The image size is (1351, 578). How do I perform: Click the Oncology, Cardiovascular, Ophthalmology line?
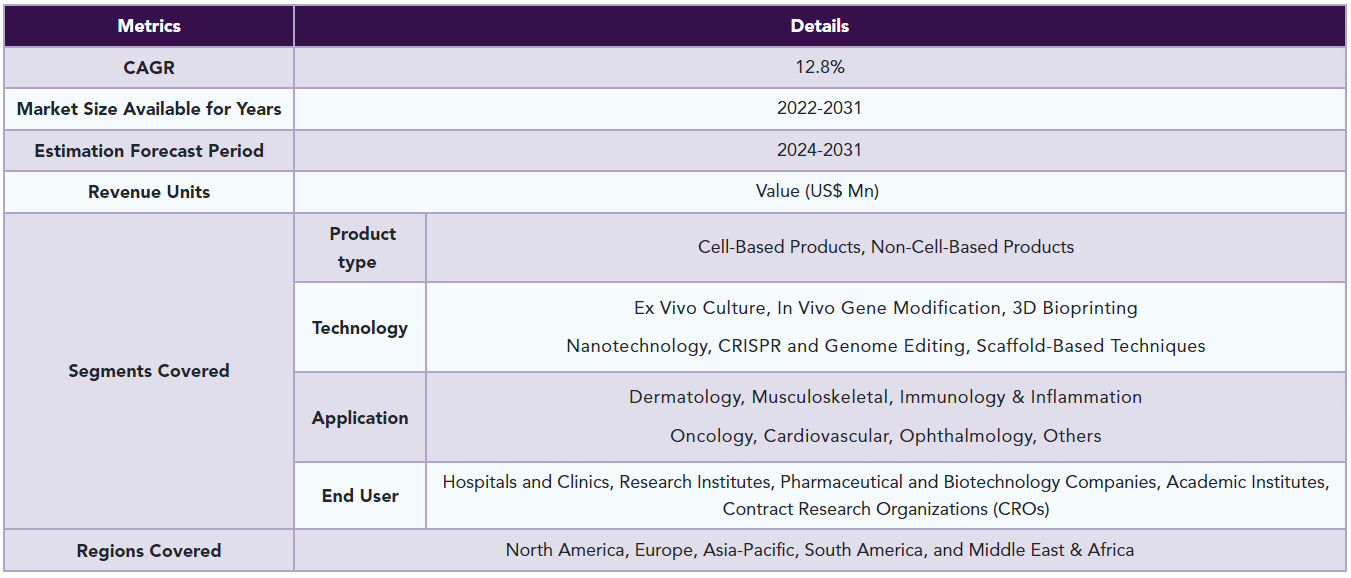click(886, 436)
